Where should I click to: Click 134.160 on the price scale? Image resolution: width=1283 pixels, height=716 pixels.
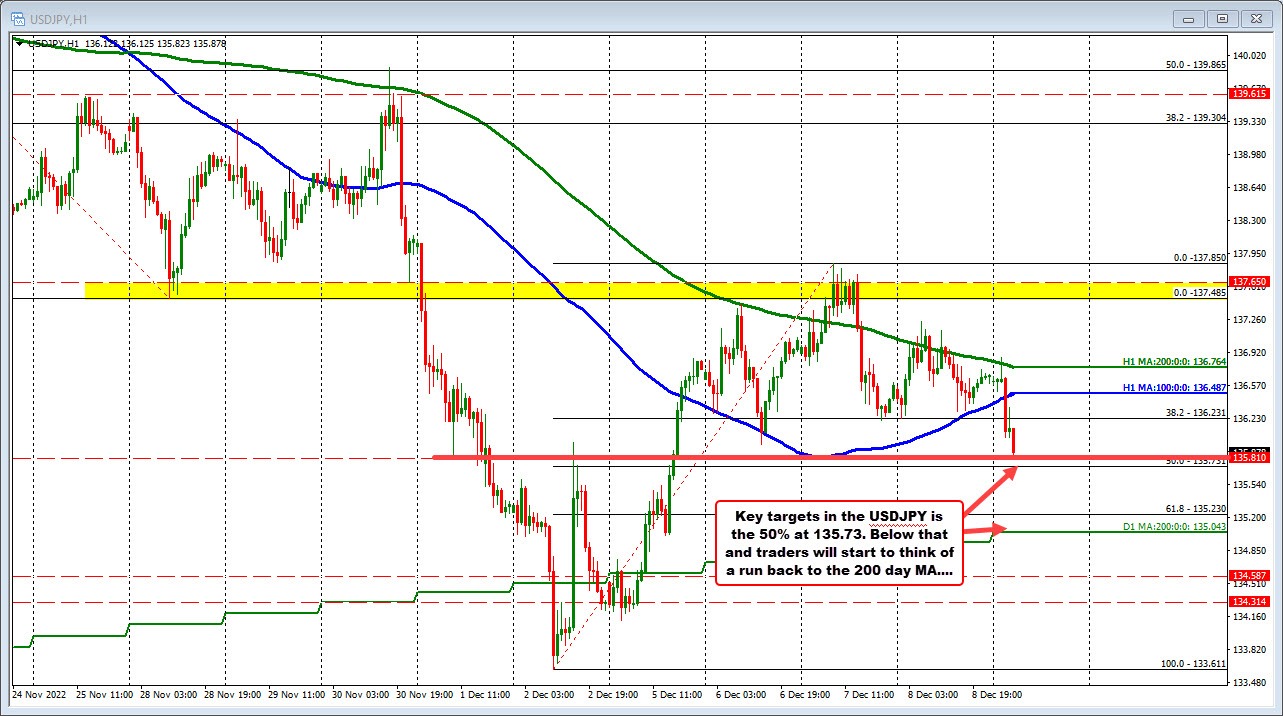tap(1250, 617)
